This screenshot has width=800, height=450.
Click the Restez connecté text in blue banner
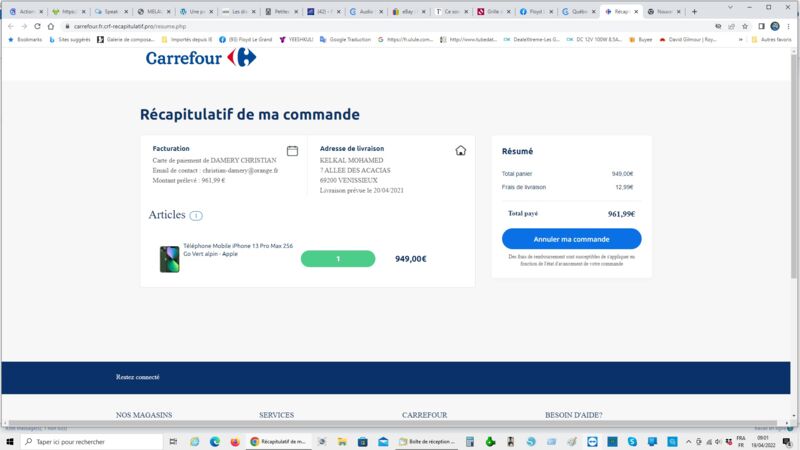(x=138, y=377)
